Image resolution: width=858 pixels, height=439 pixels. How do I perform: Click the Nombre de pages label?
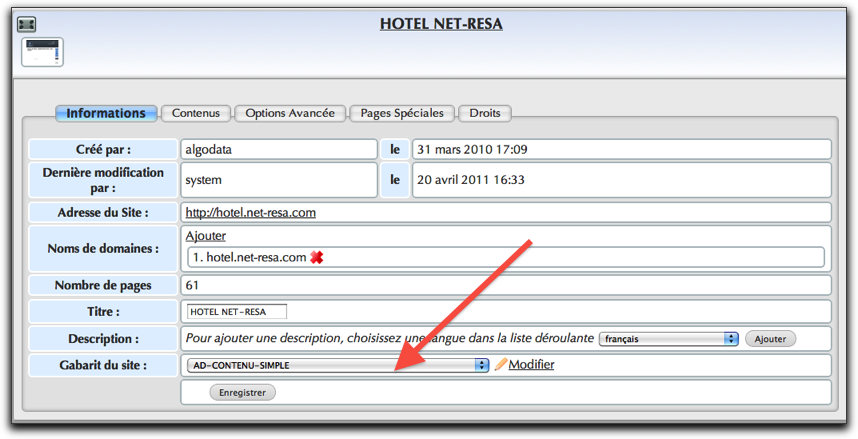coord(103,285)
